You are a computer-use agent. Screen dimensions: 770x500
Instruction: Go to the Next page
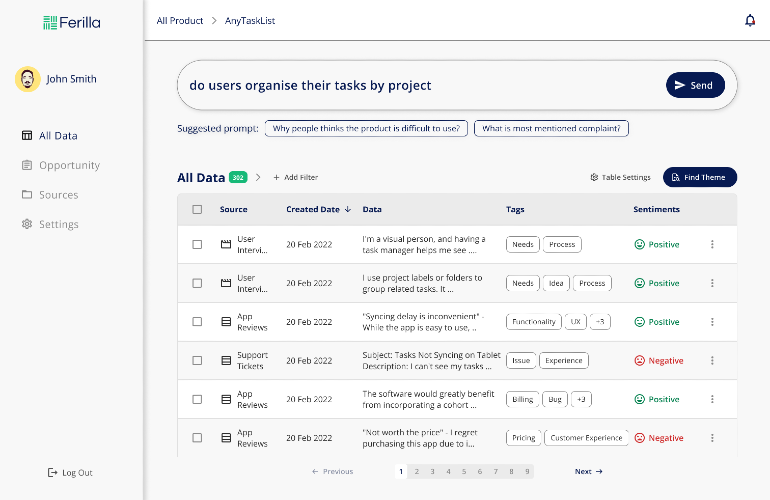coord(588,472)
